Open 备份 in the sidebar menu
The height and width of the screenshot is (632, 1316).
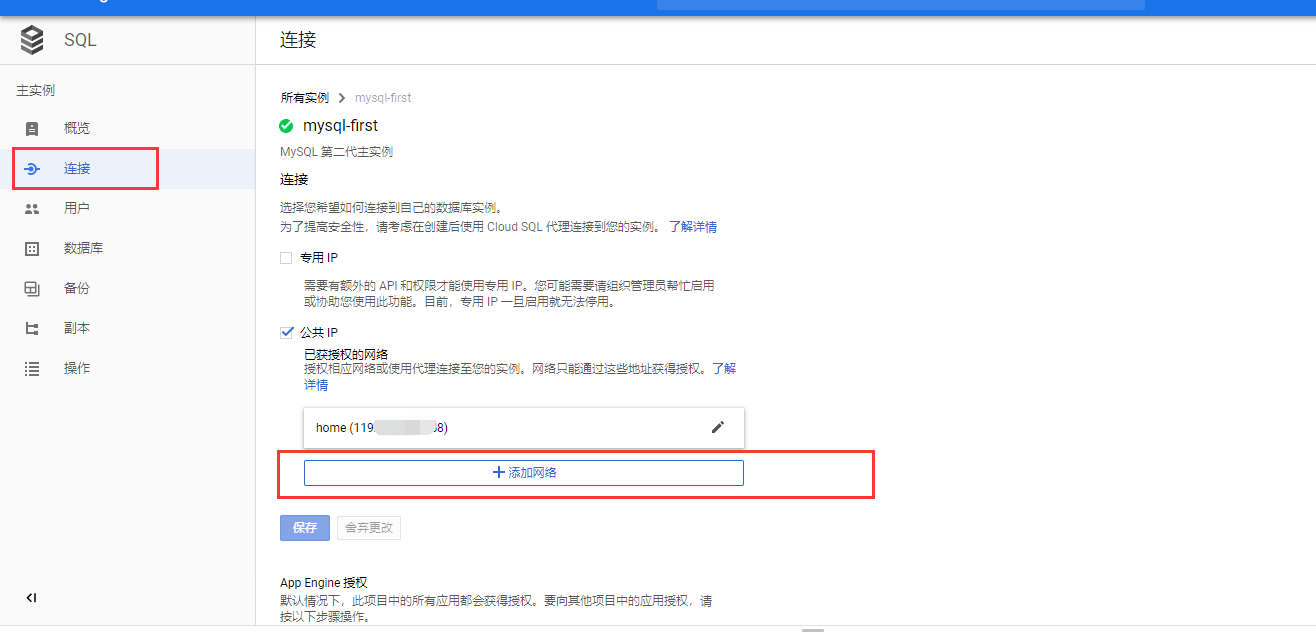[x=77, y=288]
